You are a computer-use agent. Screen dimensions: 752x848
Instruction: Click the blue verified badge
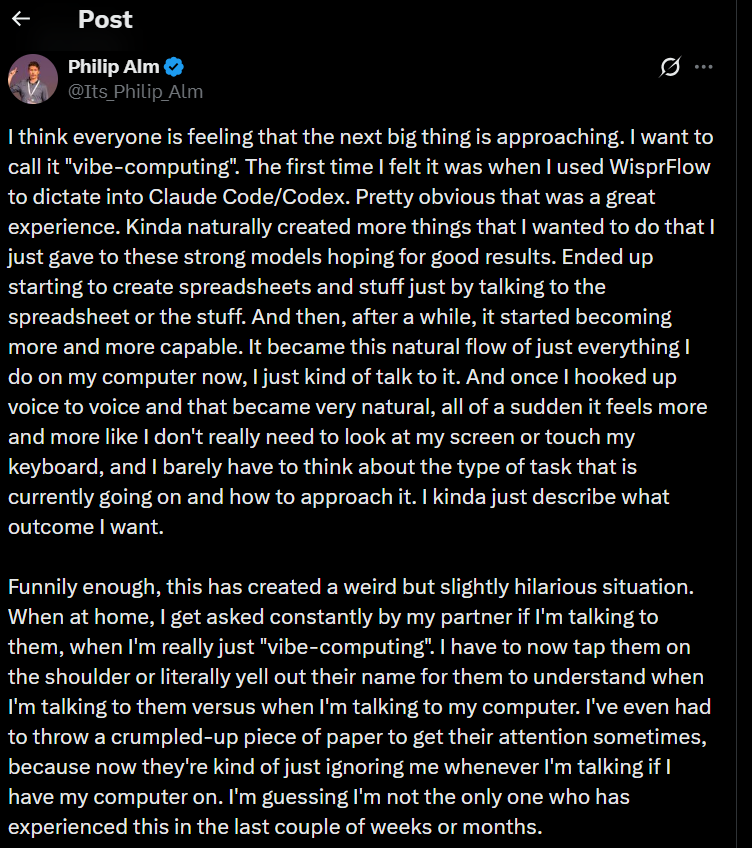tap(174, 67)
